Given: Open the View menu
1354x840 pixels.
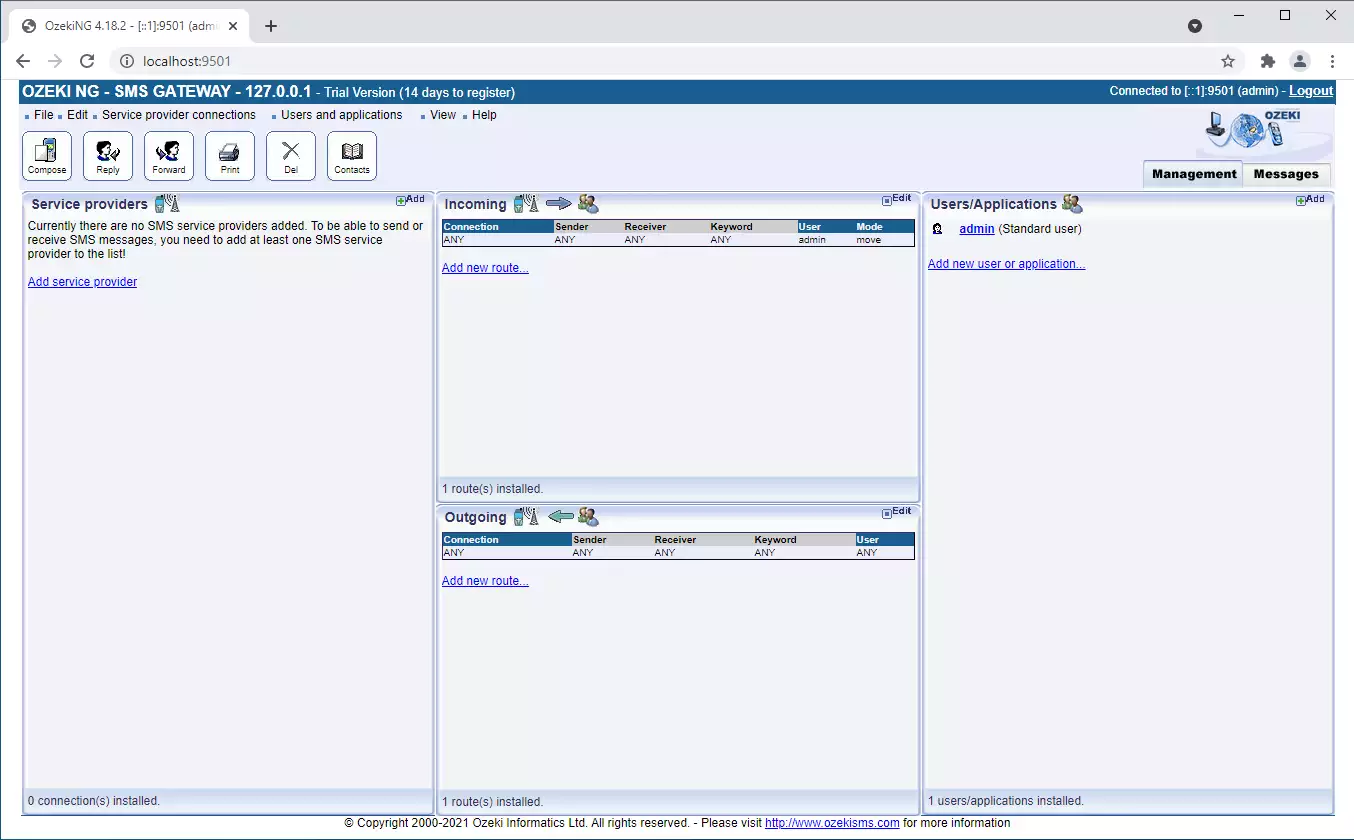Looking at the screenshot, I should click(x=443, y=115).
